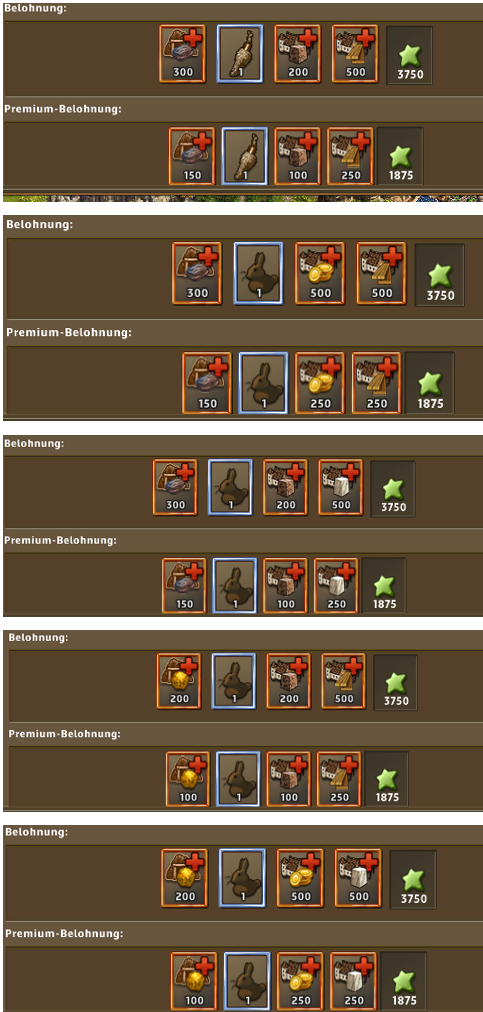Click the 500 planks reward in the club's Belohnung row
The height and width of the screenshot is (1012, 483).
(355, 54)
